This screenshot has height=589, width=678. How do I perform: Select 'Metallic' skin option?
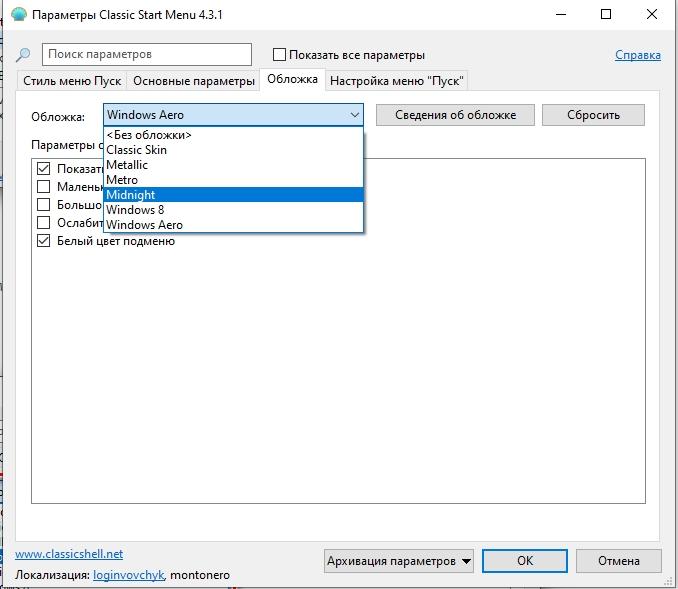(233, 165)
